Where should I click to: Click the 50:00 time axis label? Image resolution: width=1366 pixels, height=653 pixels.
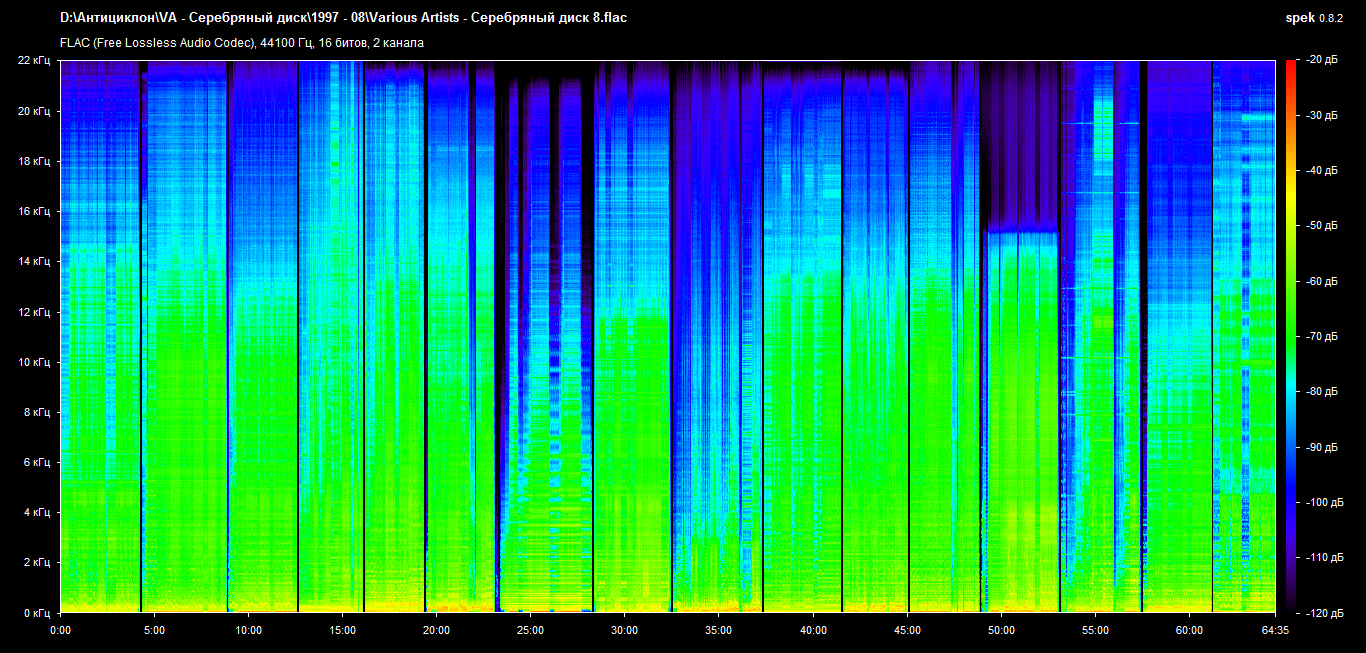coord(1001,630)
